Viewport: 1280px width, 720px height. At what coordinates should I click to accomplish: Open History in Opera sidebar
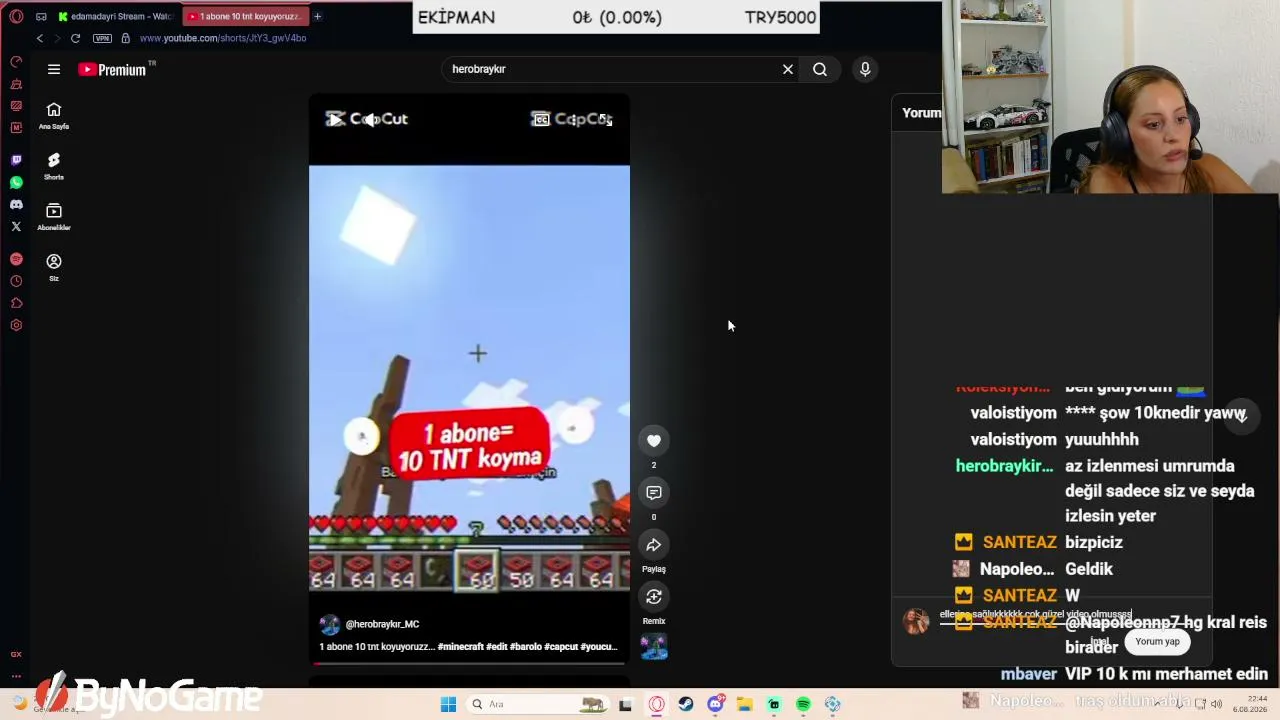(16, 281)
